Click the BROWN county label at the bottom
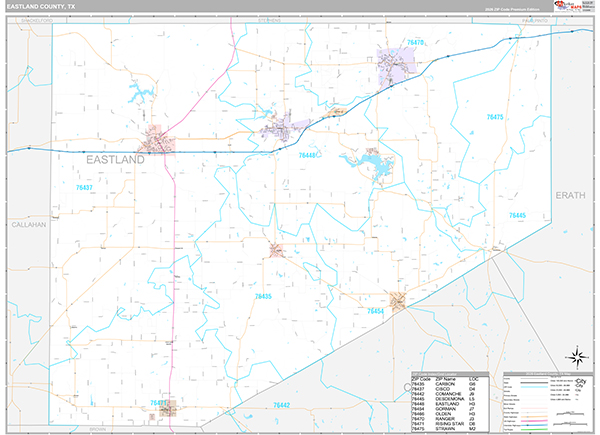This screenshot has width=600, height=435. click(x=98, y=429)
